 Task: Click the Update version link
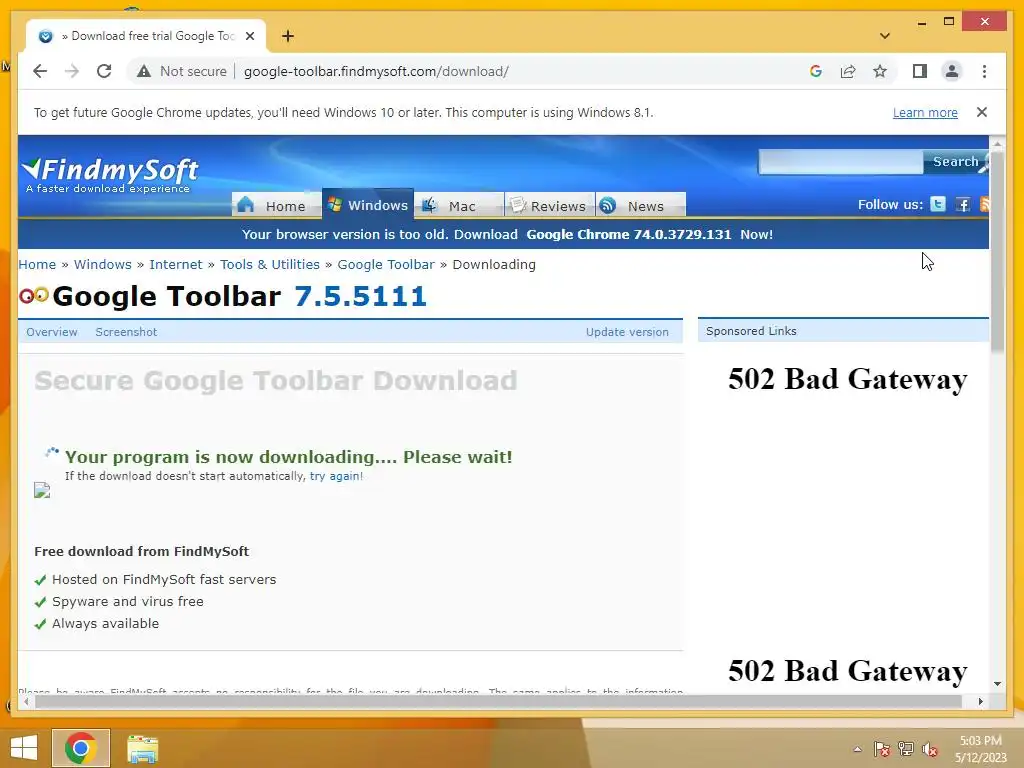pyautogui.click(x=627, y=332)
